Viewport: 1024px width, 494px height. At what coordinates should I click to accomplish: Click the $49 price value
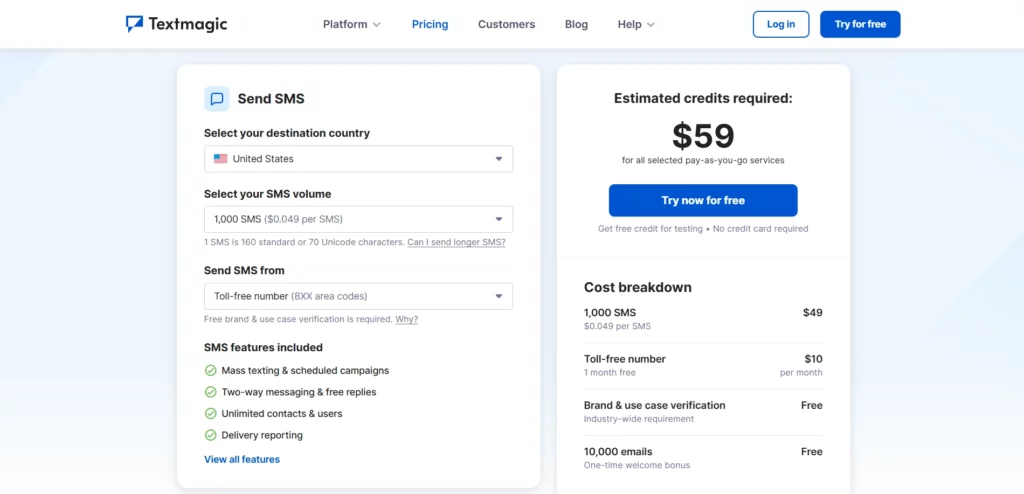tap(812, 312)
